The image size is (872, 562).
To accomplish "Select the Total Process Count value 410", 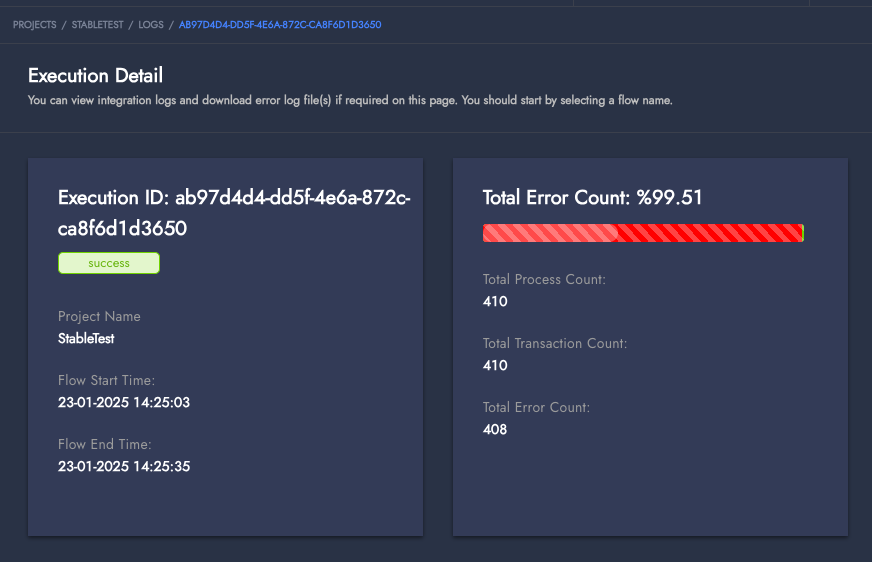I will [495, 302].
